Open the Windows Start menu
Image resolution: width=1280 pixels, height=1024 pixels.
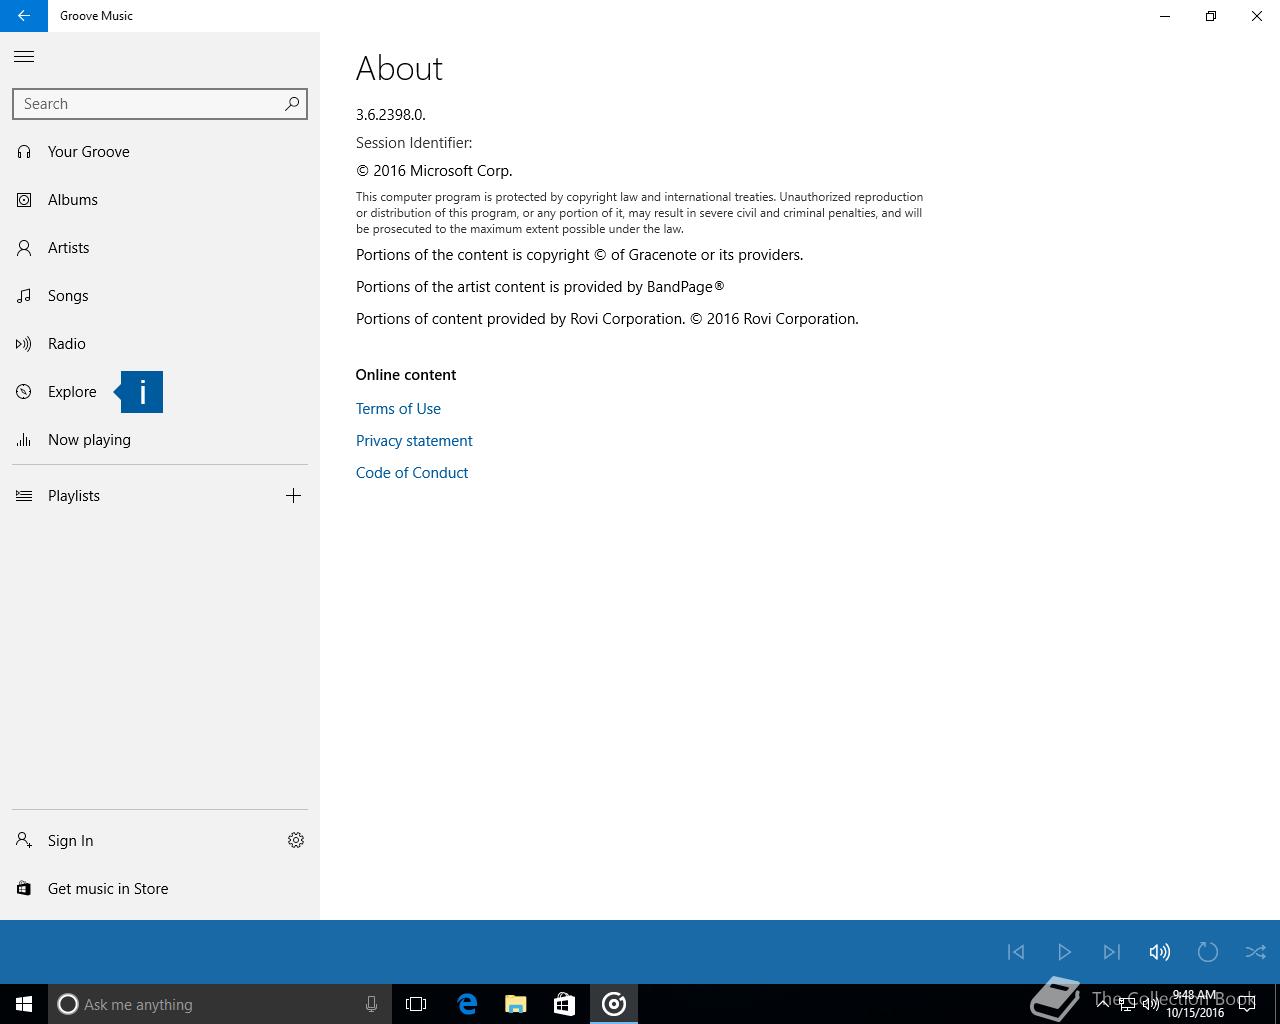click(24, 1004)
